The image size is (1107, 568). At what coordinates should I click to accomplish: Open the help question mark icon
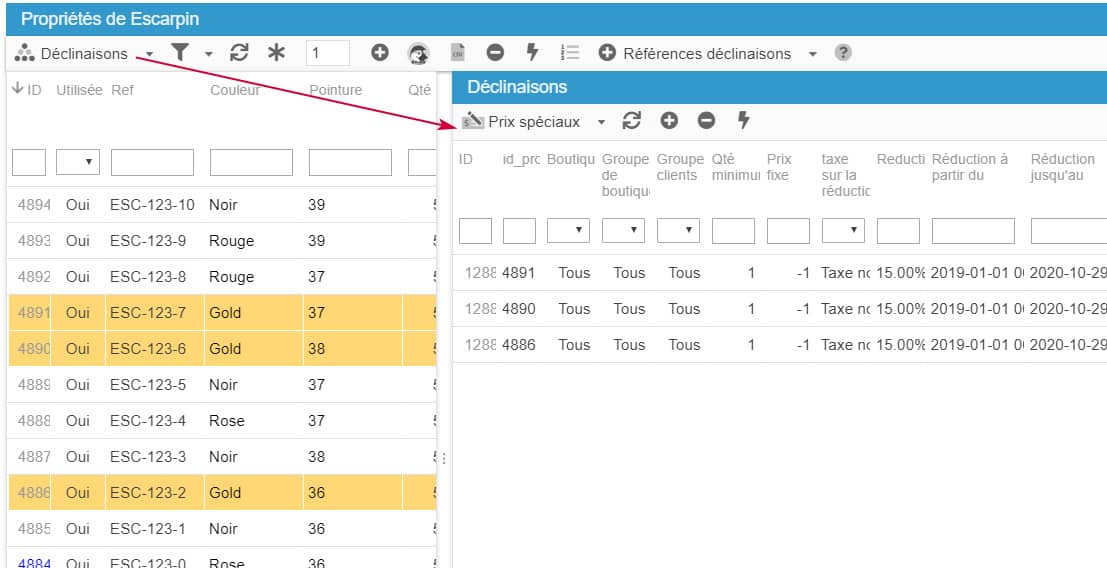point(843,53)
